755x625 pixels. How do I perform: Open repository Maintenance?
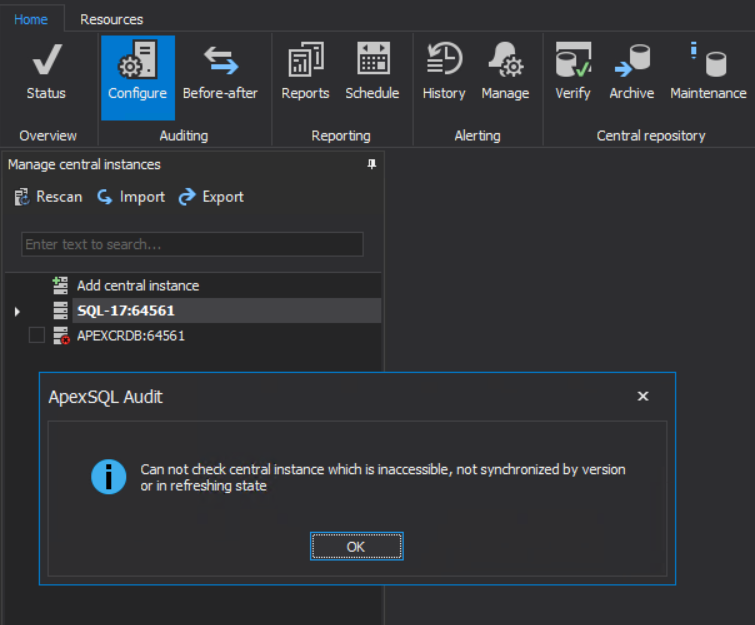click(x=708, y=72)
